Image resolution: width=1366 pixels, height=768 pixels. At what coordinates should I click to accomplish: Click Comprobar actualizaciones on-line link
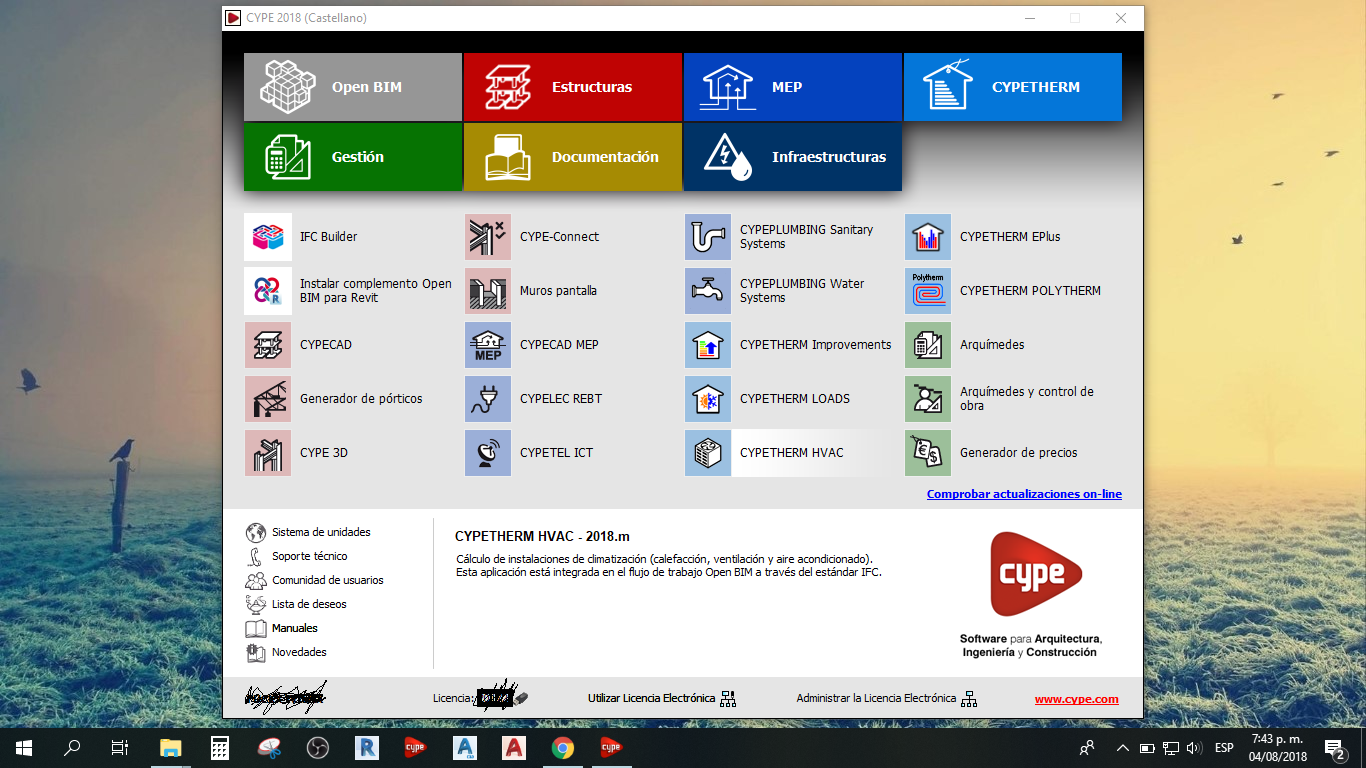point(1024,494)
